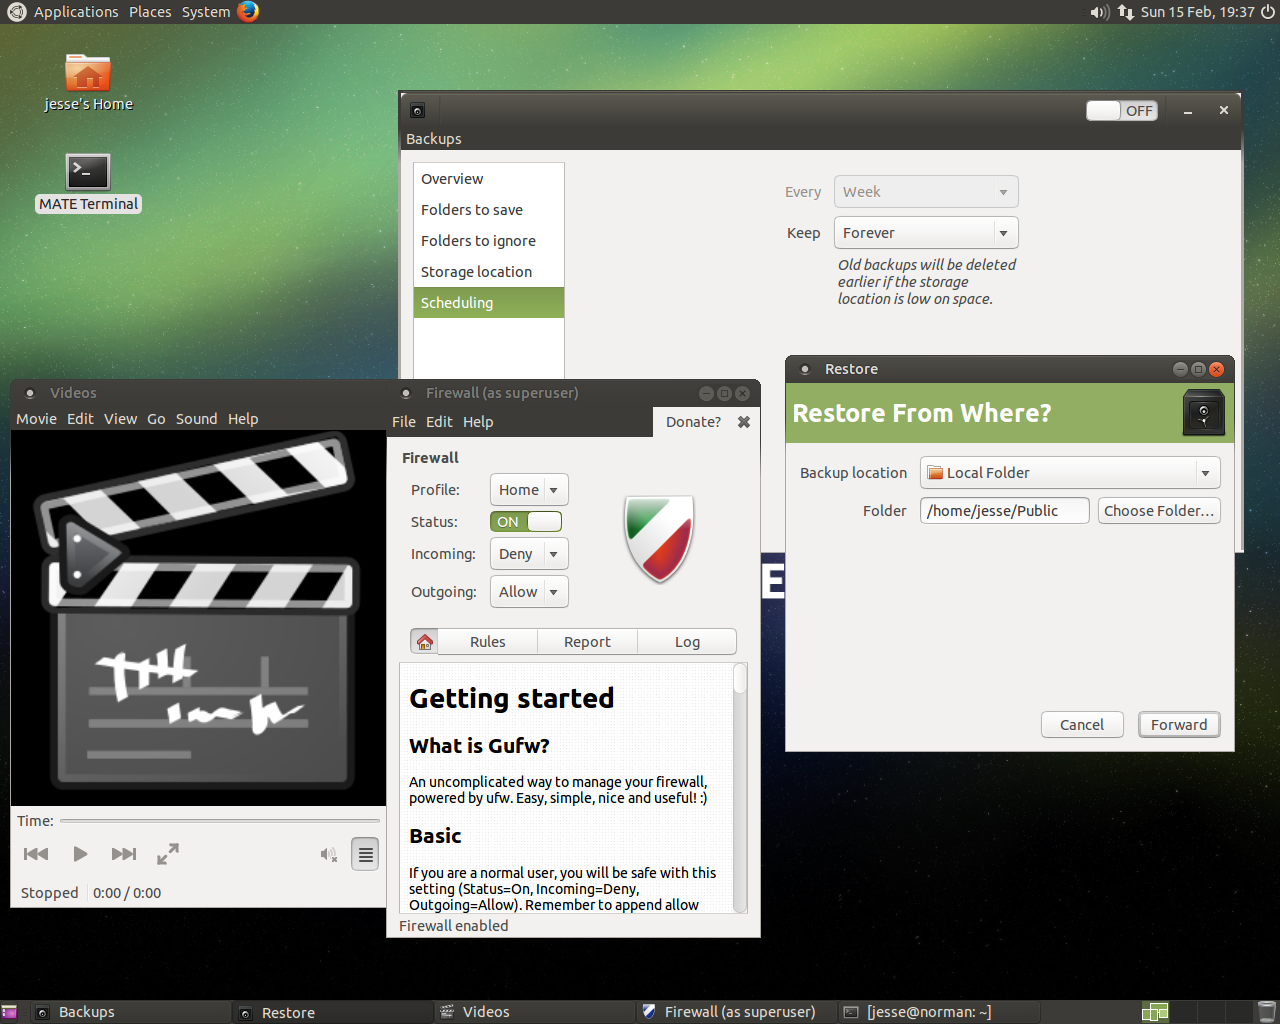Switch to the Log tab in Firewall
Image resolution: width=1280 pixels, height=1024 pixels.
point(687,642)
